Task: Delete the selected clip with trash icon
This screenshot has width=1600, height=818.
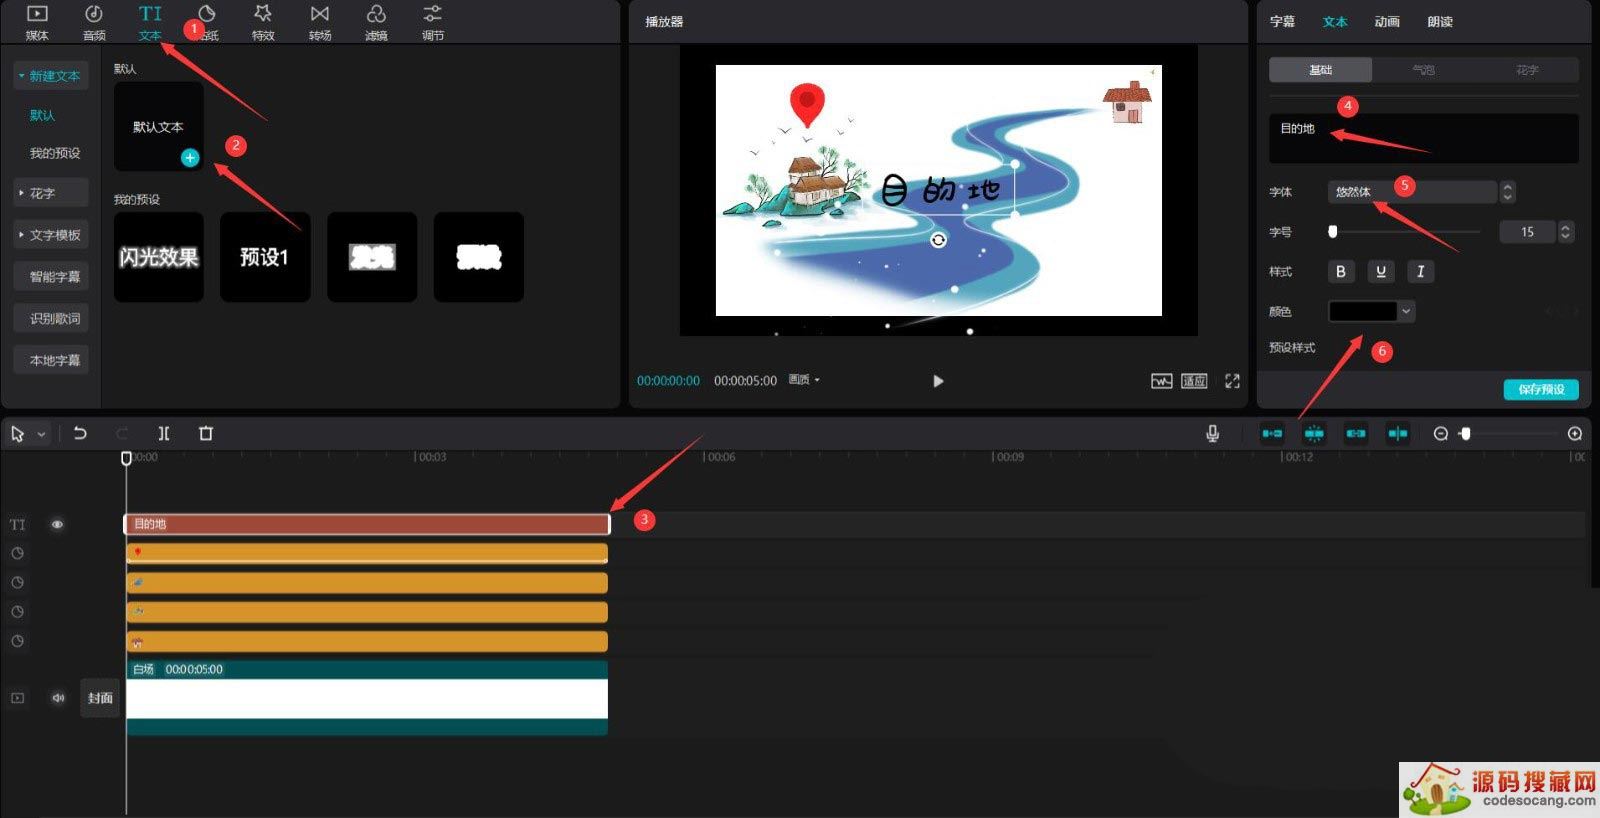Action: pyautogui.click(x=206, y=433)
